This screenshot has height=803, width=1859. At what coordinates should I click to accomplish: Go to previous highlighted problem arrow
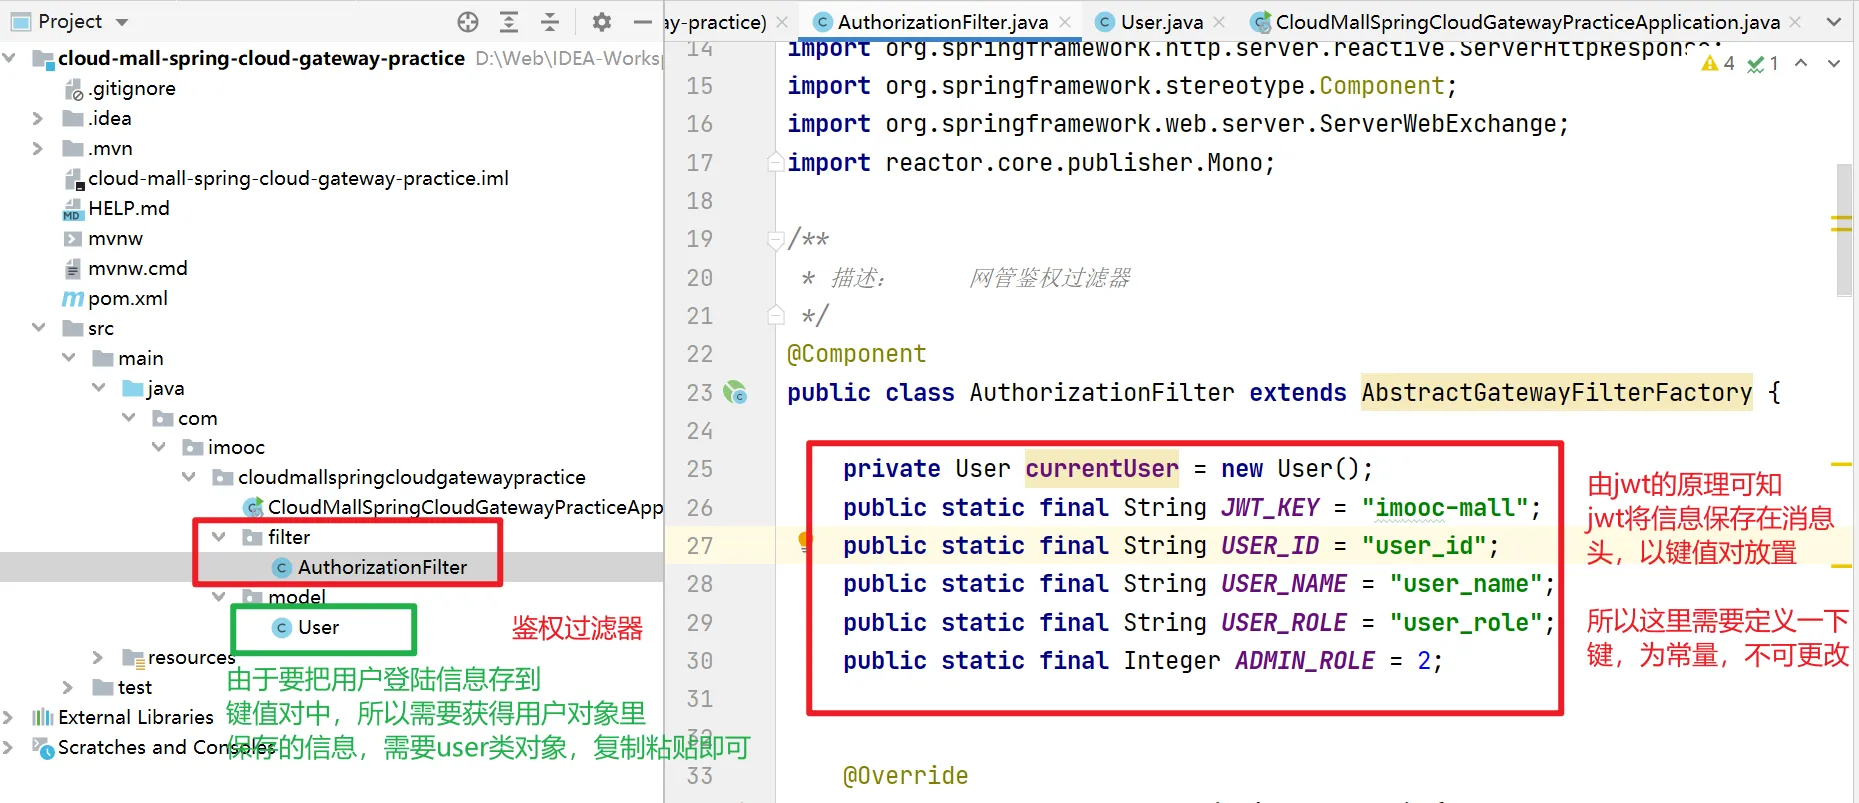pyautogui.click(x=1801, y=63)
